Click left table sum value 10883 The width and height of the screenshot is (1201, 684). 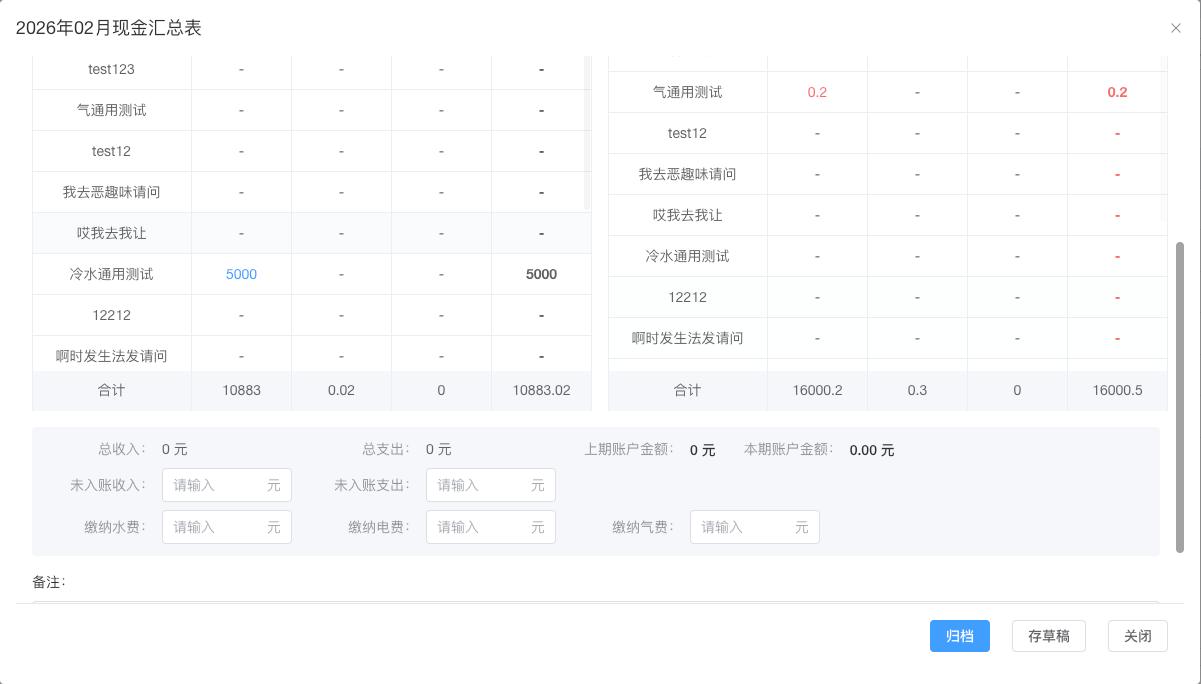pyautogui.click(x=241, y=391)
